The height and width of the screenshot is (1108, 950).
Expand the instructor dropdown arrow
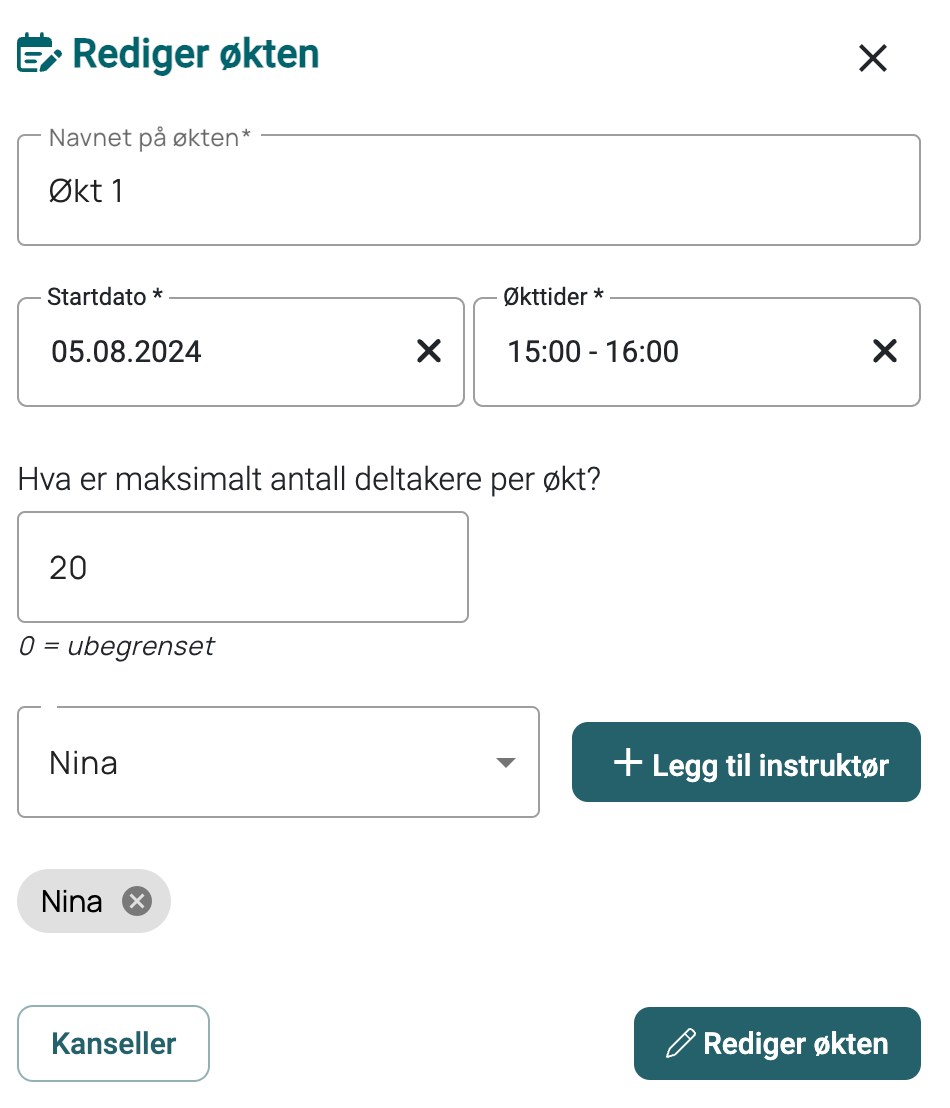(x=505, y=762)
